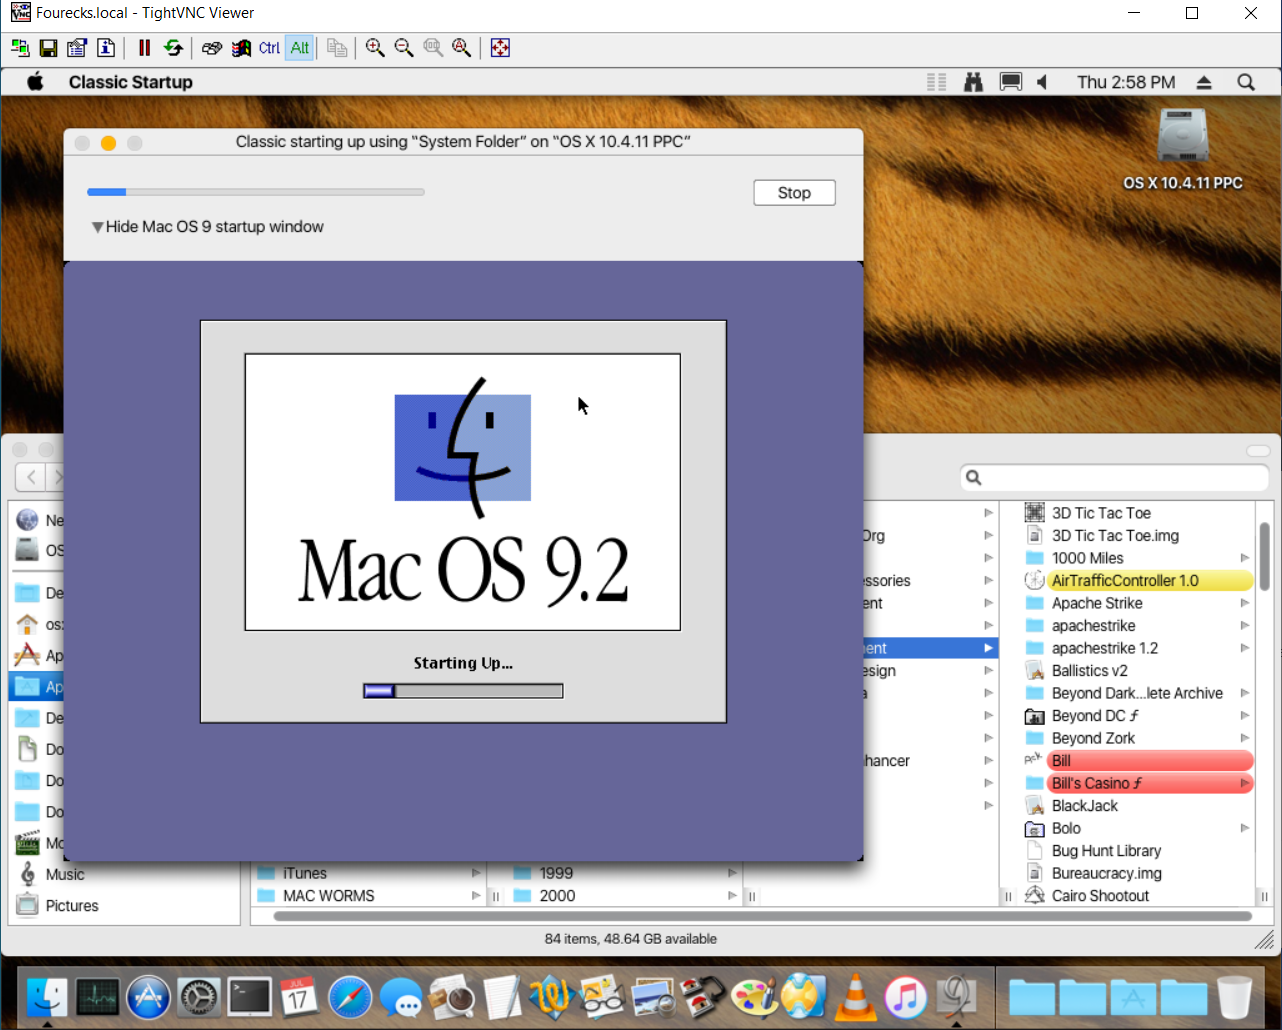Show Connection info icon in toolbar

tap(106, 48)
